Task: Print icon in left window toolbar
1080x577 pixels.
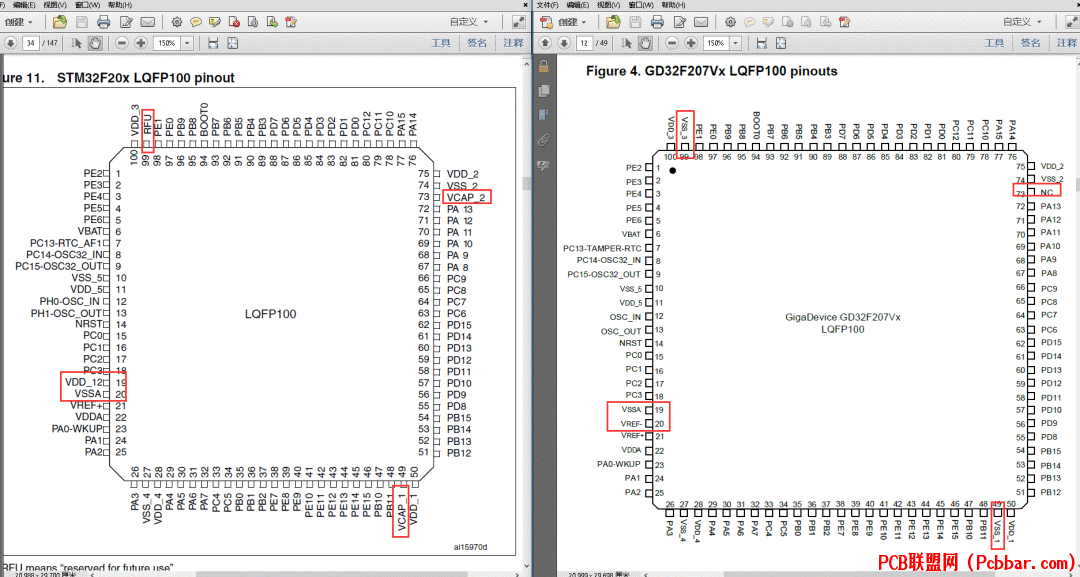Action: pyautogui.click(x=103, y=22)
